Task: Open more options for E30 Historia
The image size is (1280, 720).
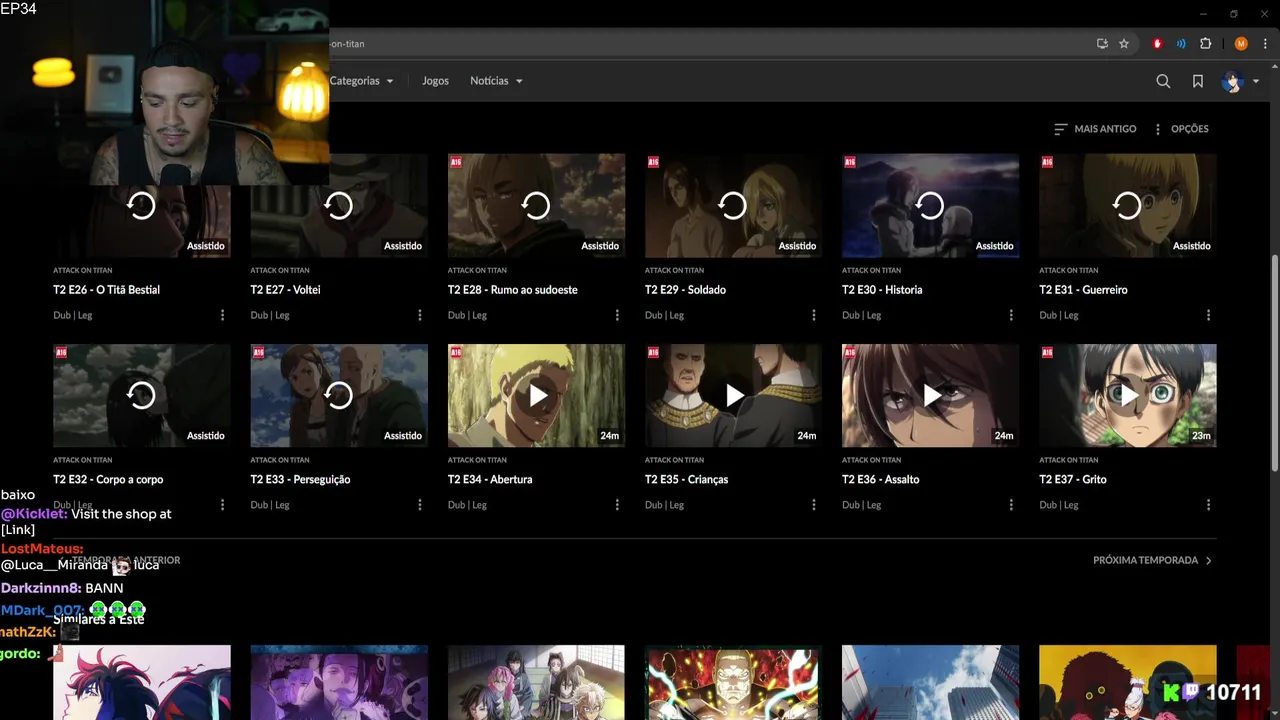Action: [1010, 315]
